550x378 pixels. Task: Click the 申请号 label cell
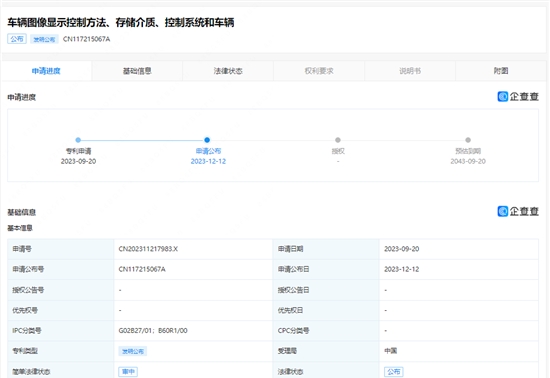click(61, 249)
